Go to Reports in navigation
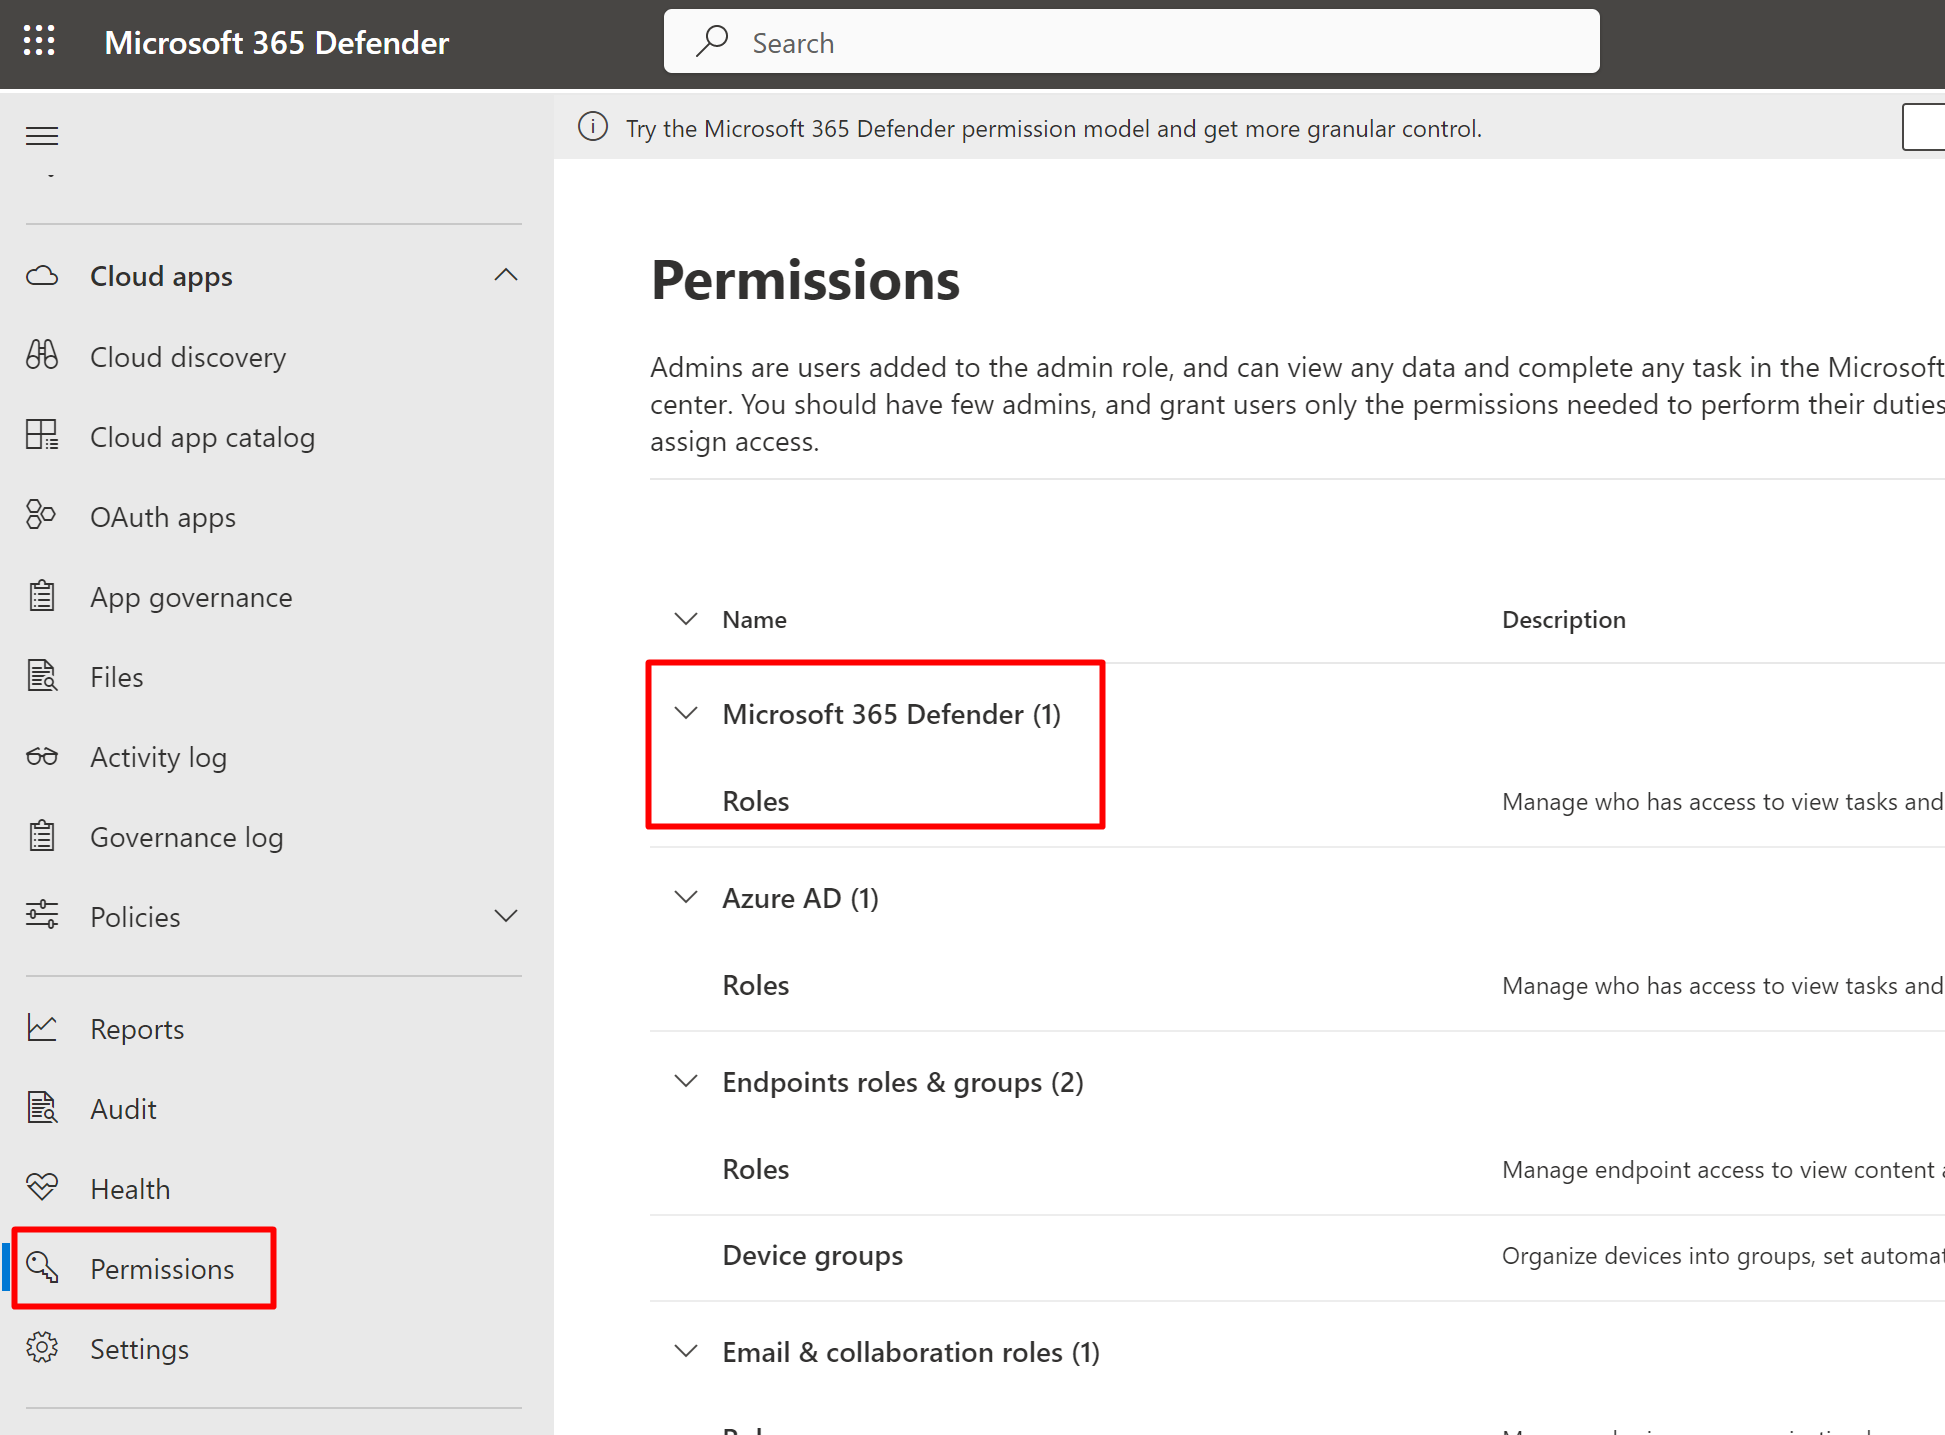The image size is (1945, 1435). 137,1029
